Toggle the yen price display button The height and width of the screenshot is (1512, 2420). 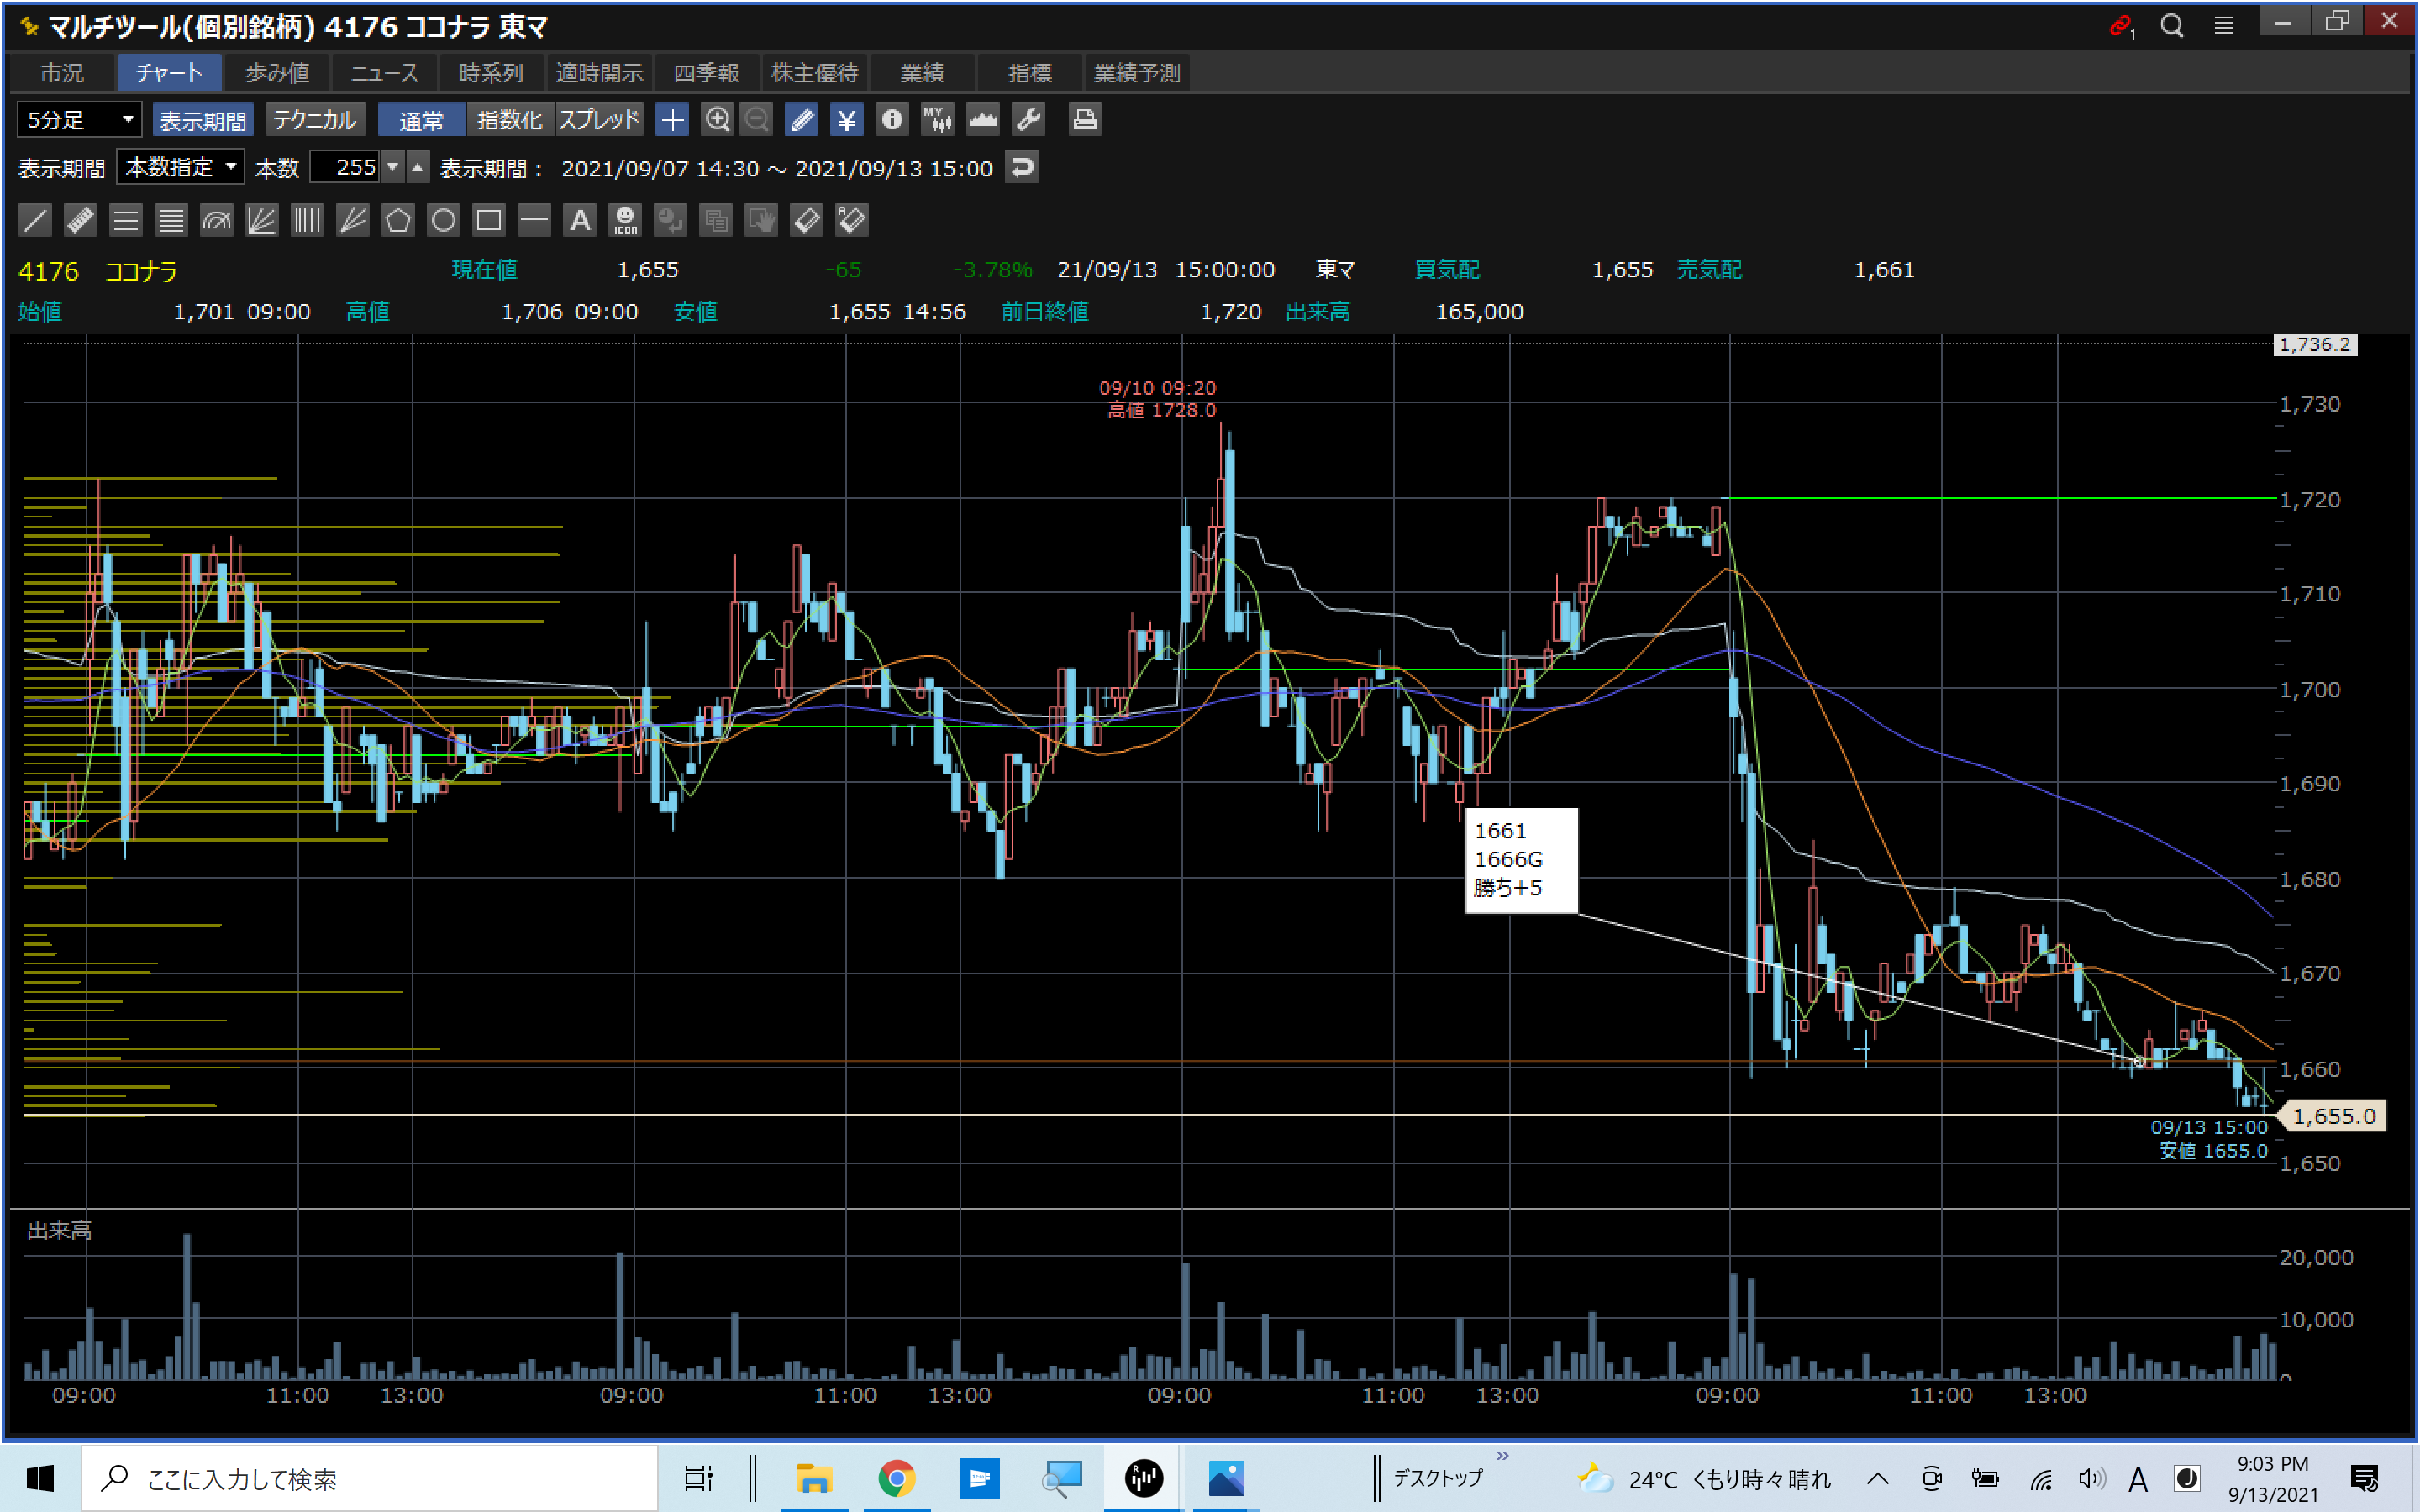click(846, 120)
